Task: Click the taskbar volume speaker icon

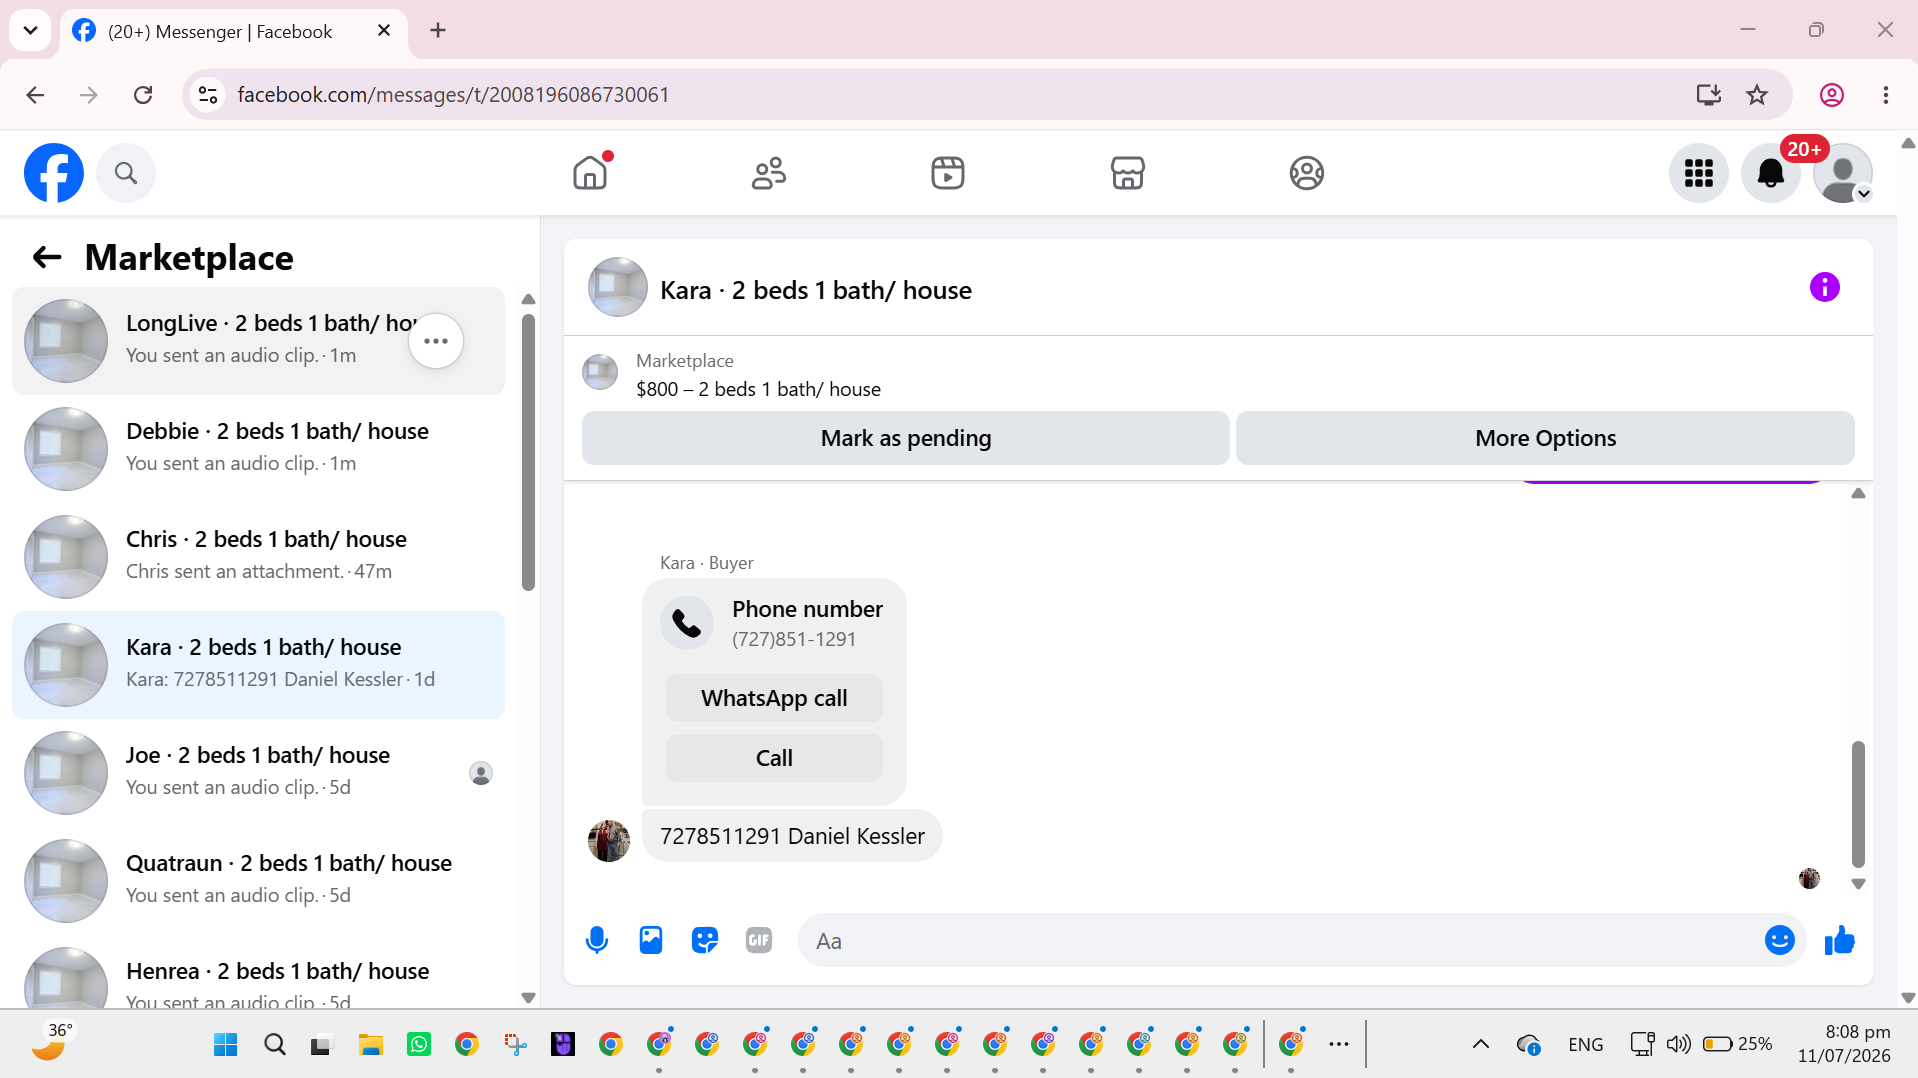Action: [1678, 1044]
